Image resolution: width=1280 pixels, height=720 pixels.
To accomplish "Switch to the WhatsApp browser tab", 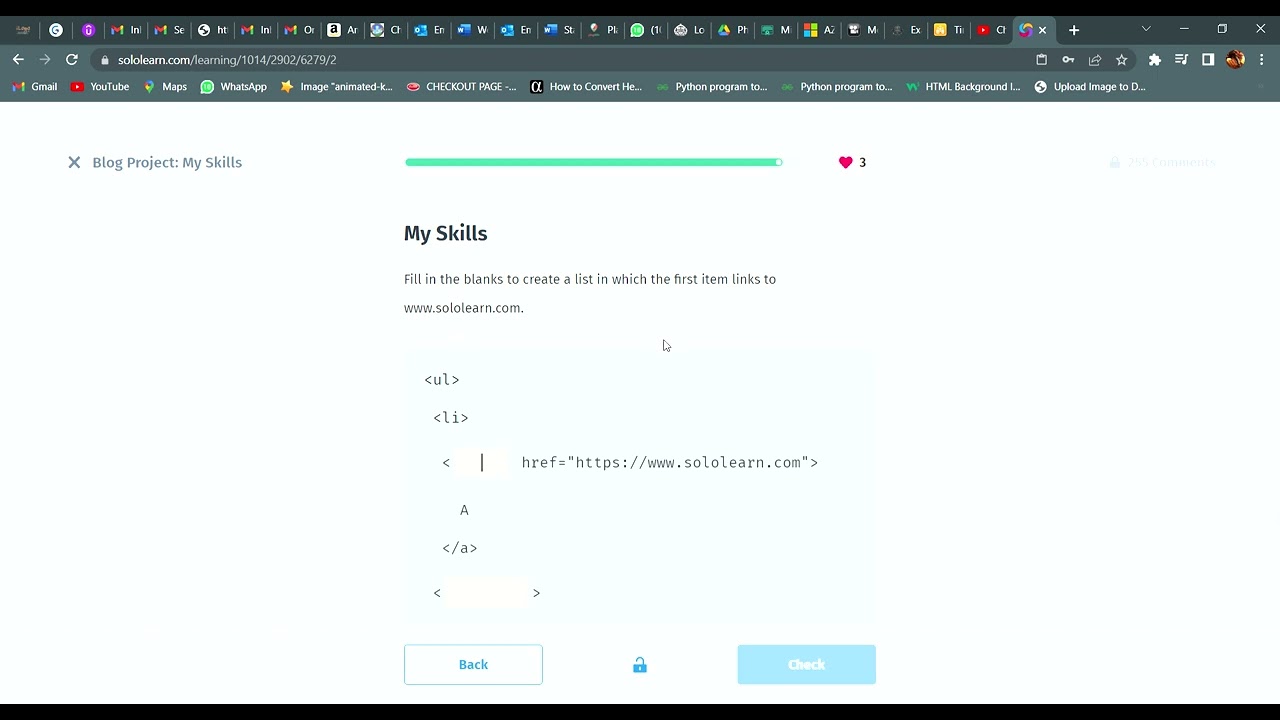I will point(645,30).
